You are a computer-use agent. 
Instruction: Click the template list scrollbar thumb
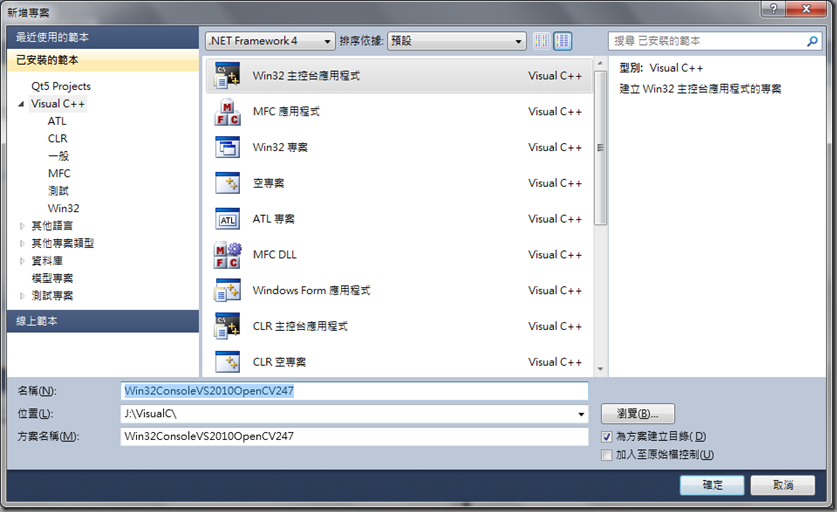point(600,148)
